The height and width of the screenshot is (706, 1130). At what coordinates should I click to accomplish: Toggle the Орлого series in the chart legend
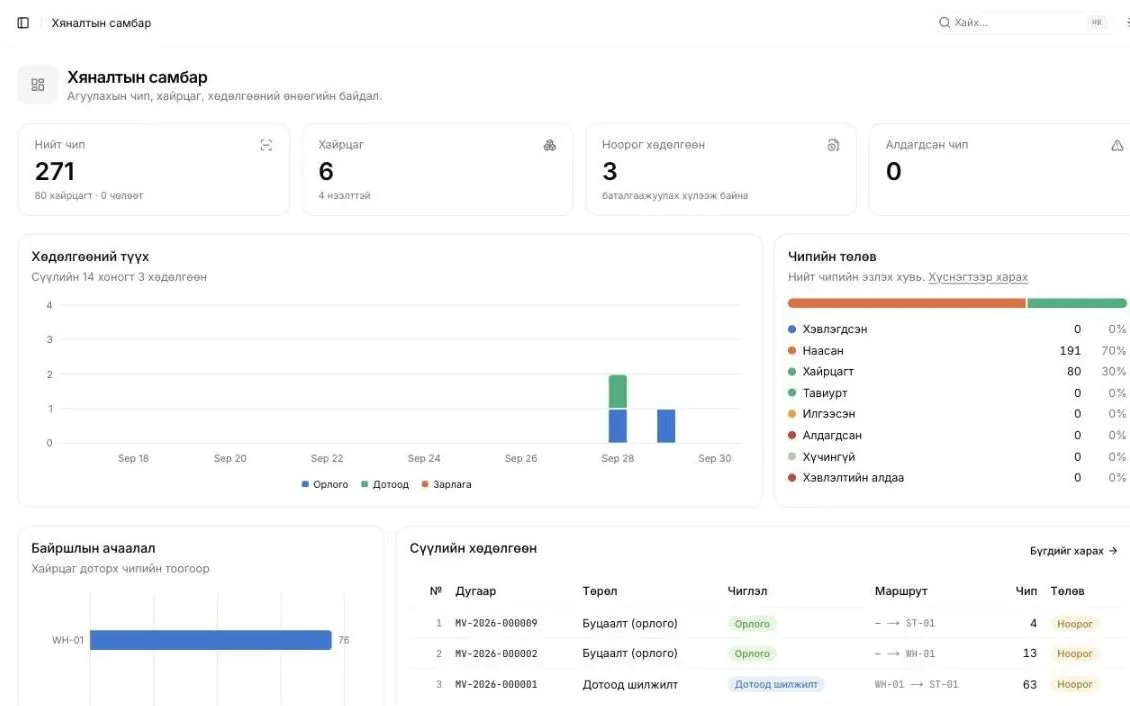click(x=324, y=485)
